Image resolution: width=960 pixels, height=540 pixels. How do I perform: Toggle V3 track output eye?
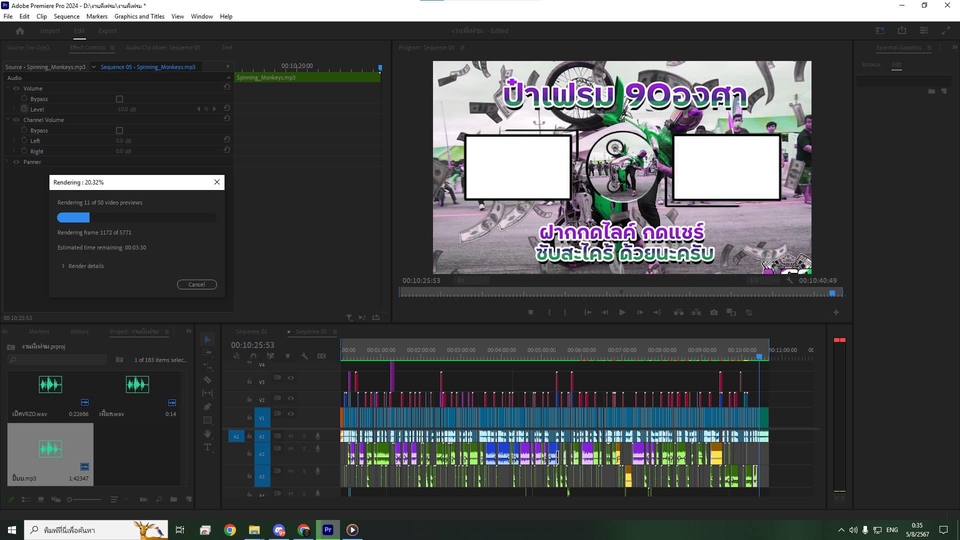291,378
